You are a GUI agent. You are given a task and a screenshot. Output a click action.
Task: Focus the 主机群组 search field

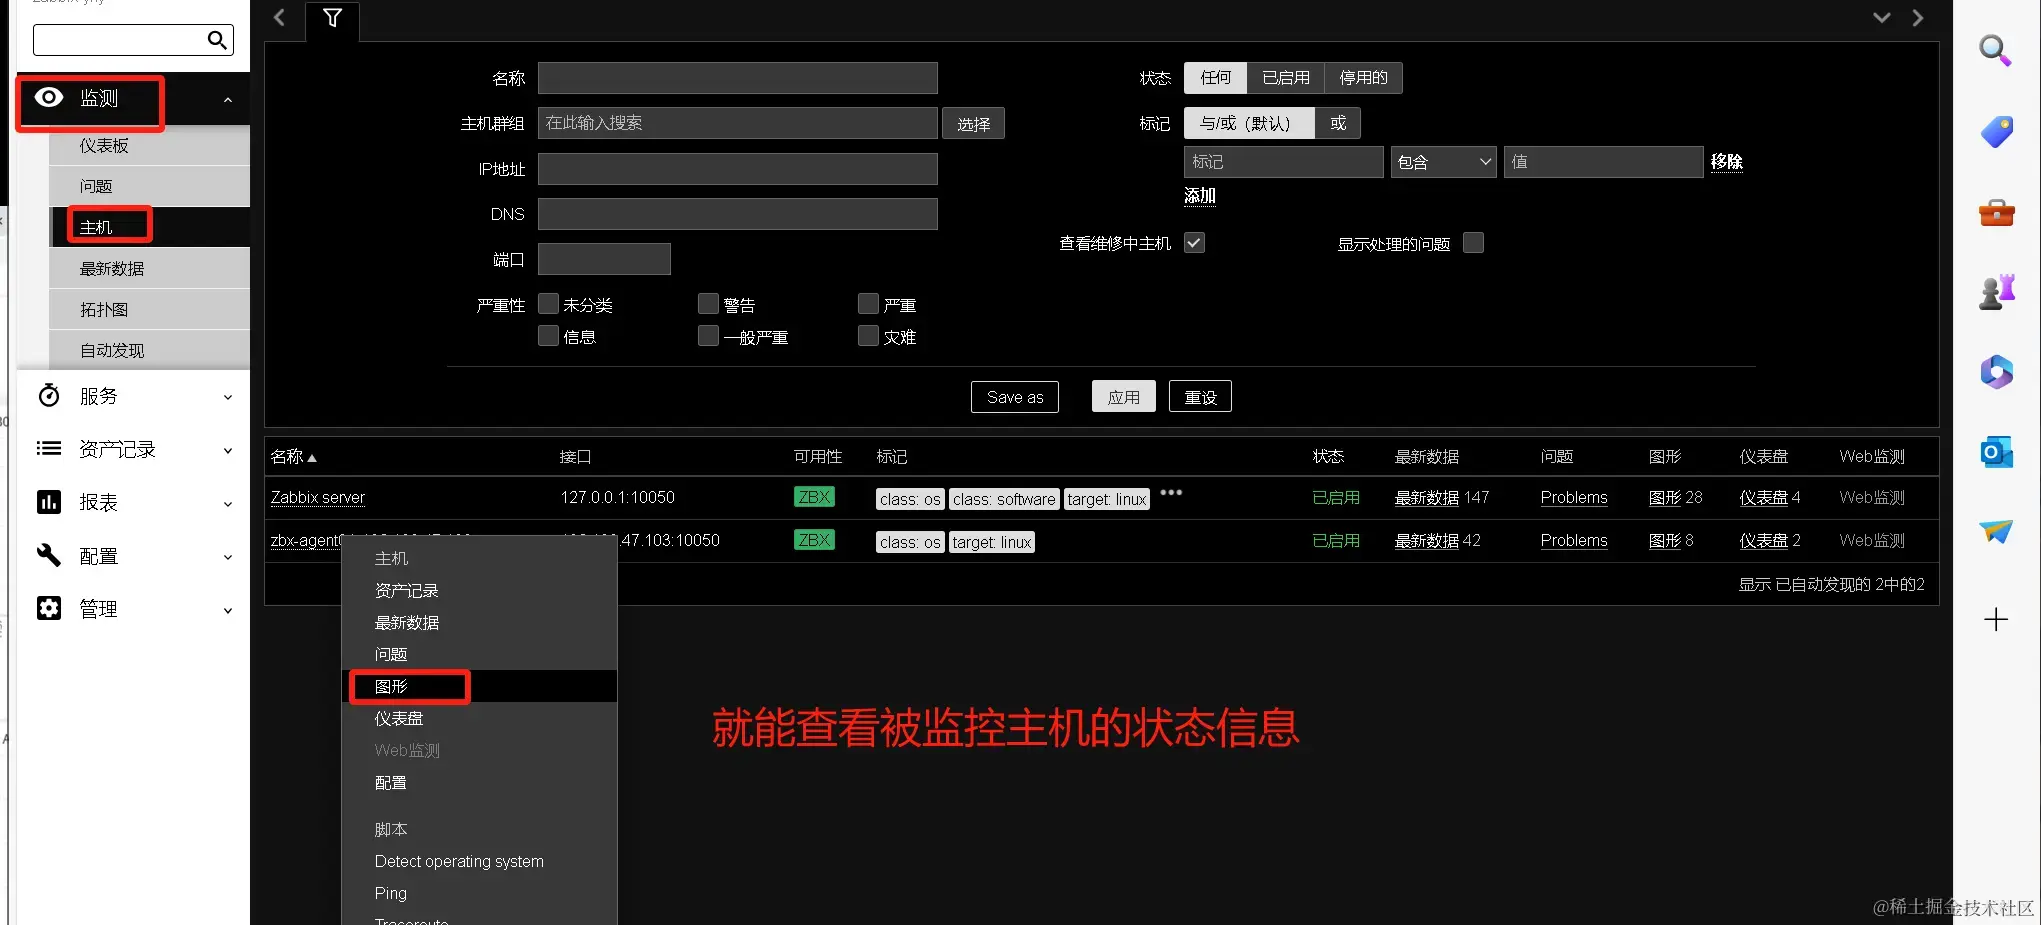(x=737, y=123)
